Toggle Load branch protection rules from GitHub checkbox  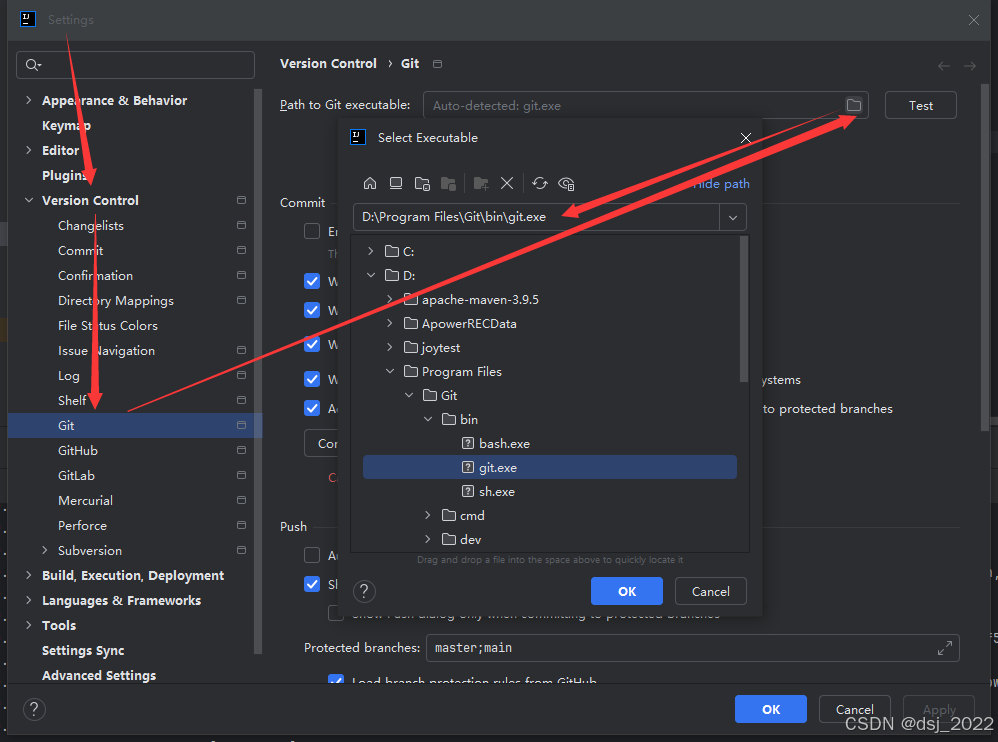[336, 680]
